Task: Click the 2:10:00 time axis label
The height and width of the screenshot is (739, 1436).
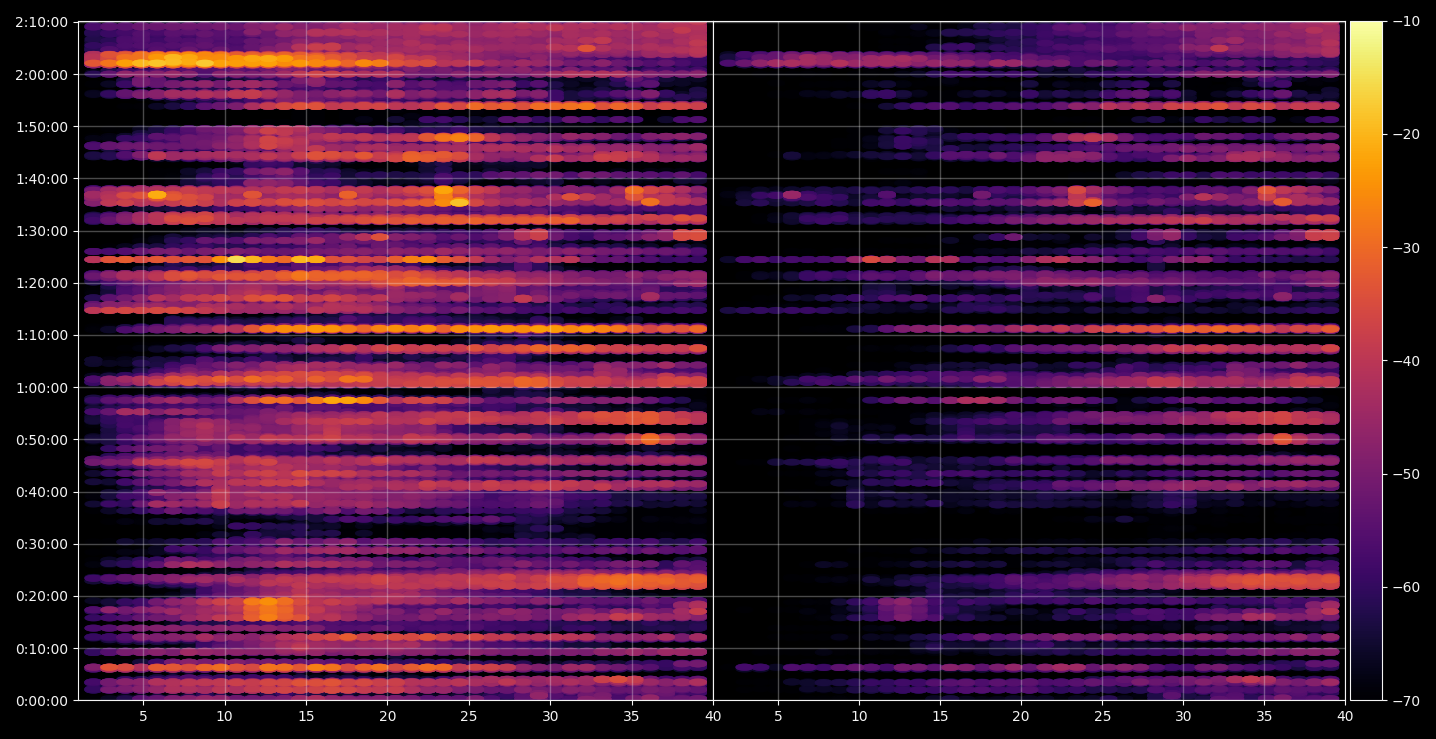Action: point(42,22)
